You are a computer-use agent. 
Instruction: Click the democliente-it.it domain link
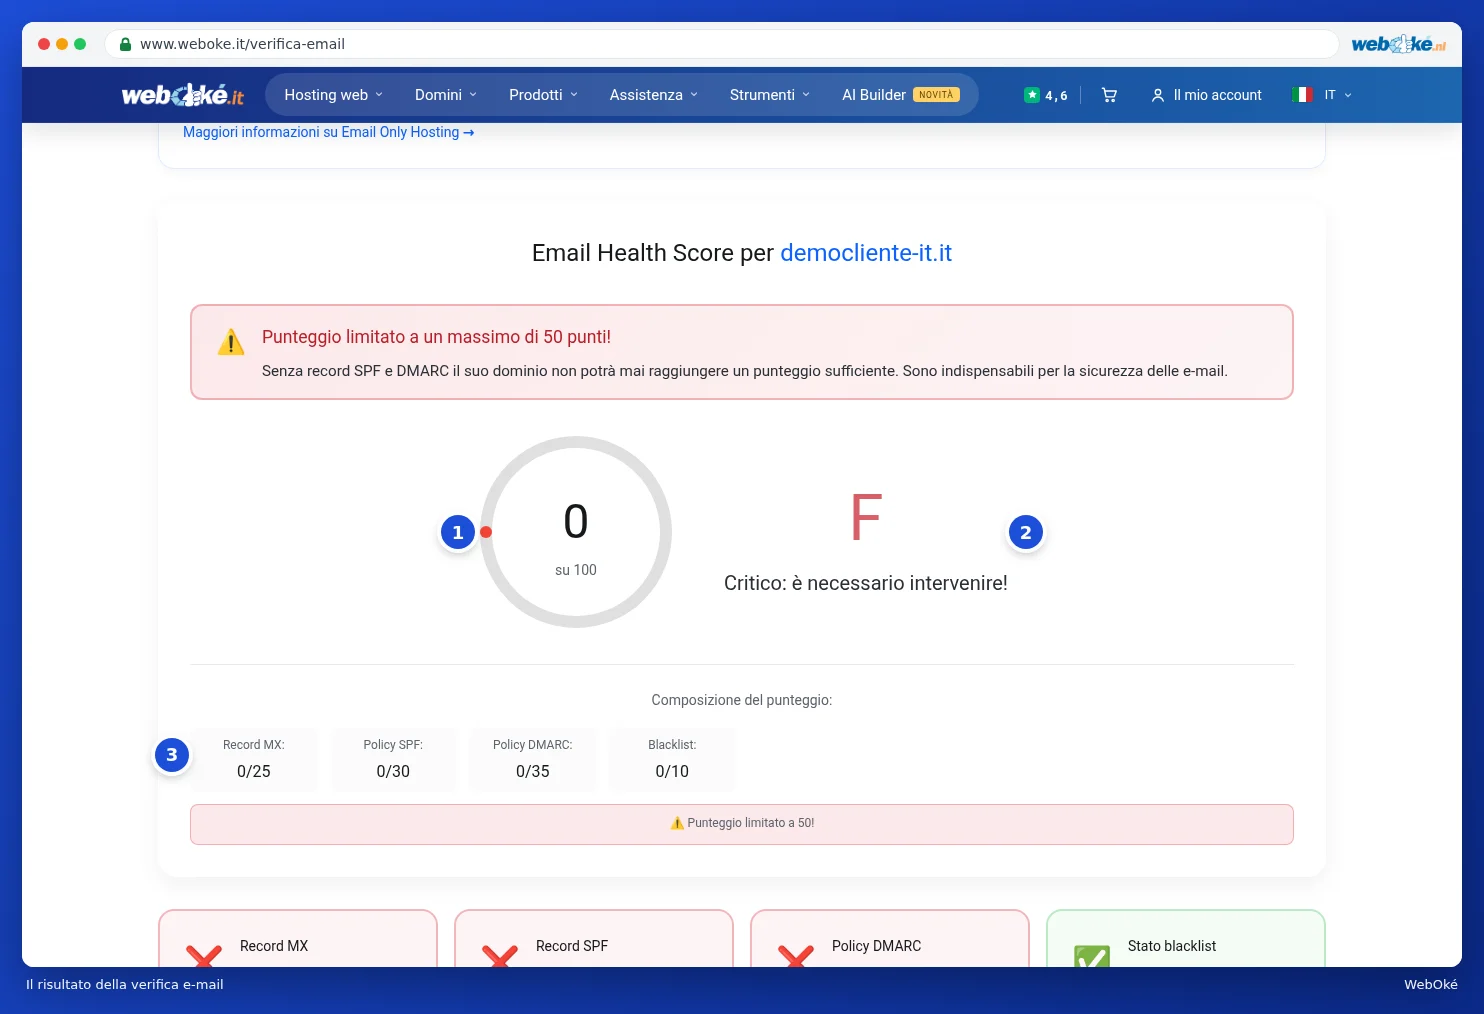point(866,253)
